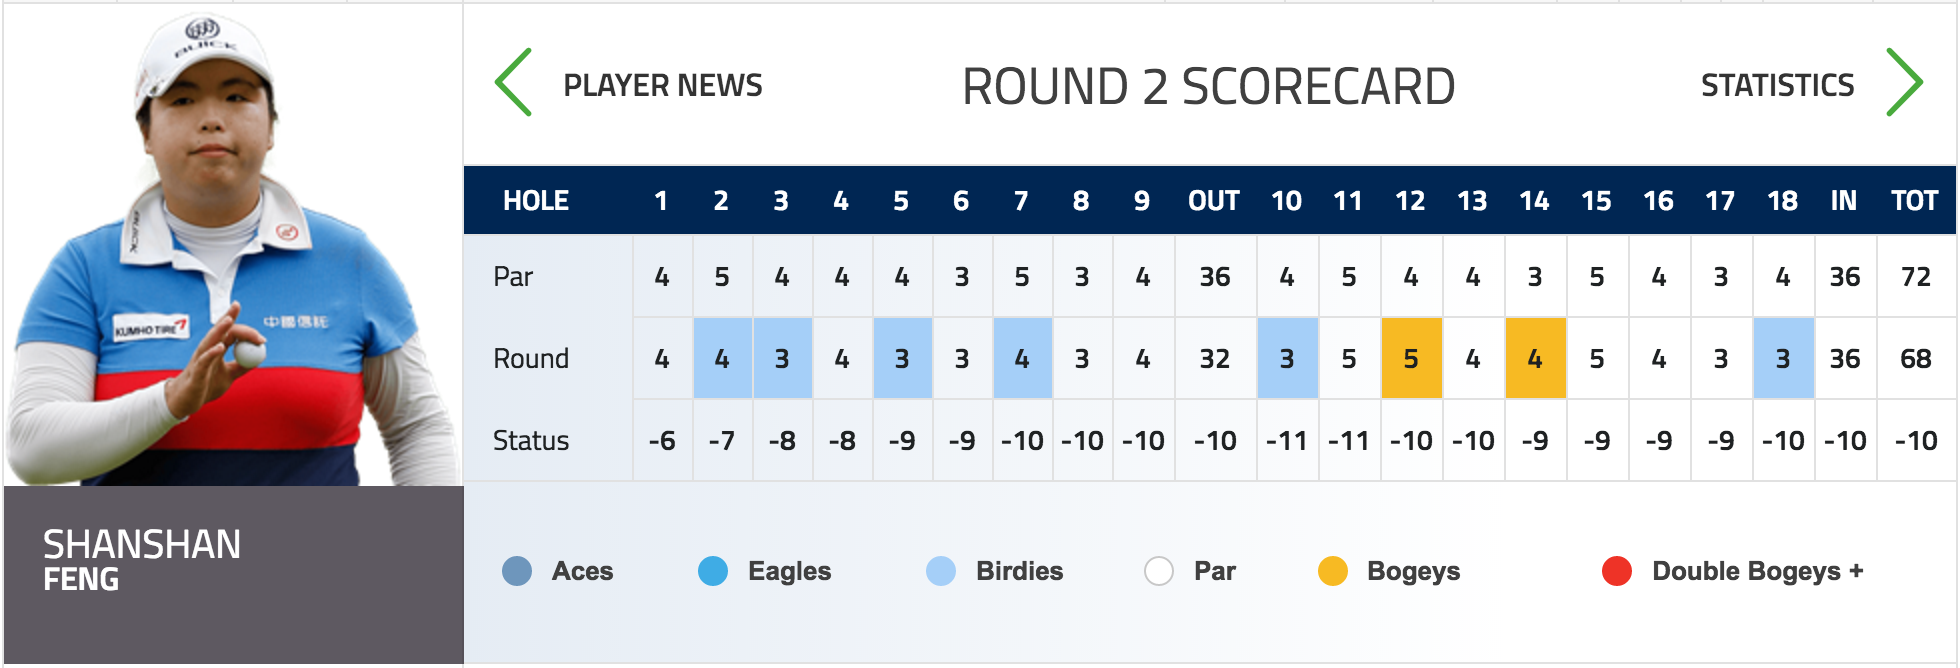
Task: Open the Player News section
Action: [663, 85]
